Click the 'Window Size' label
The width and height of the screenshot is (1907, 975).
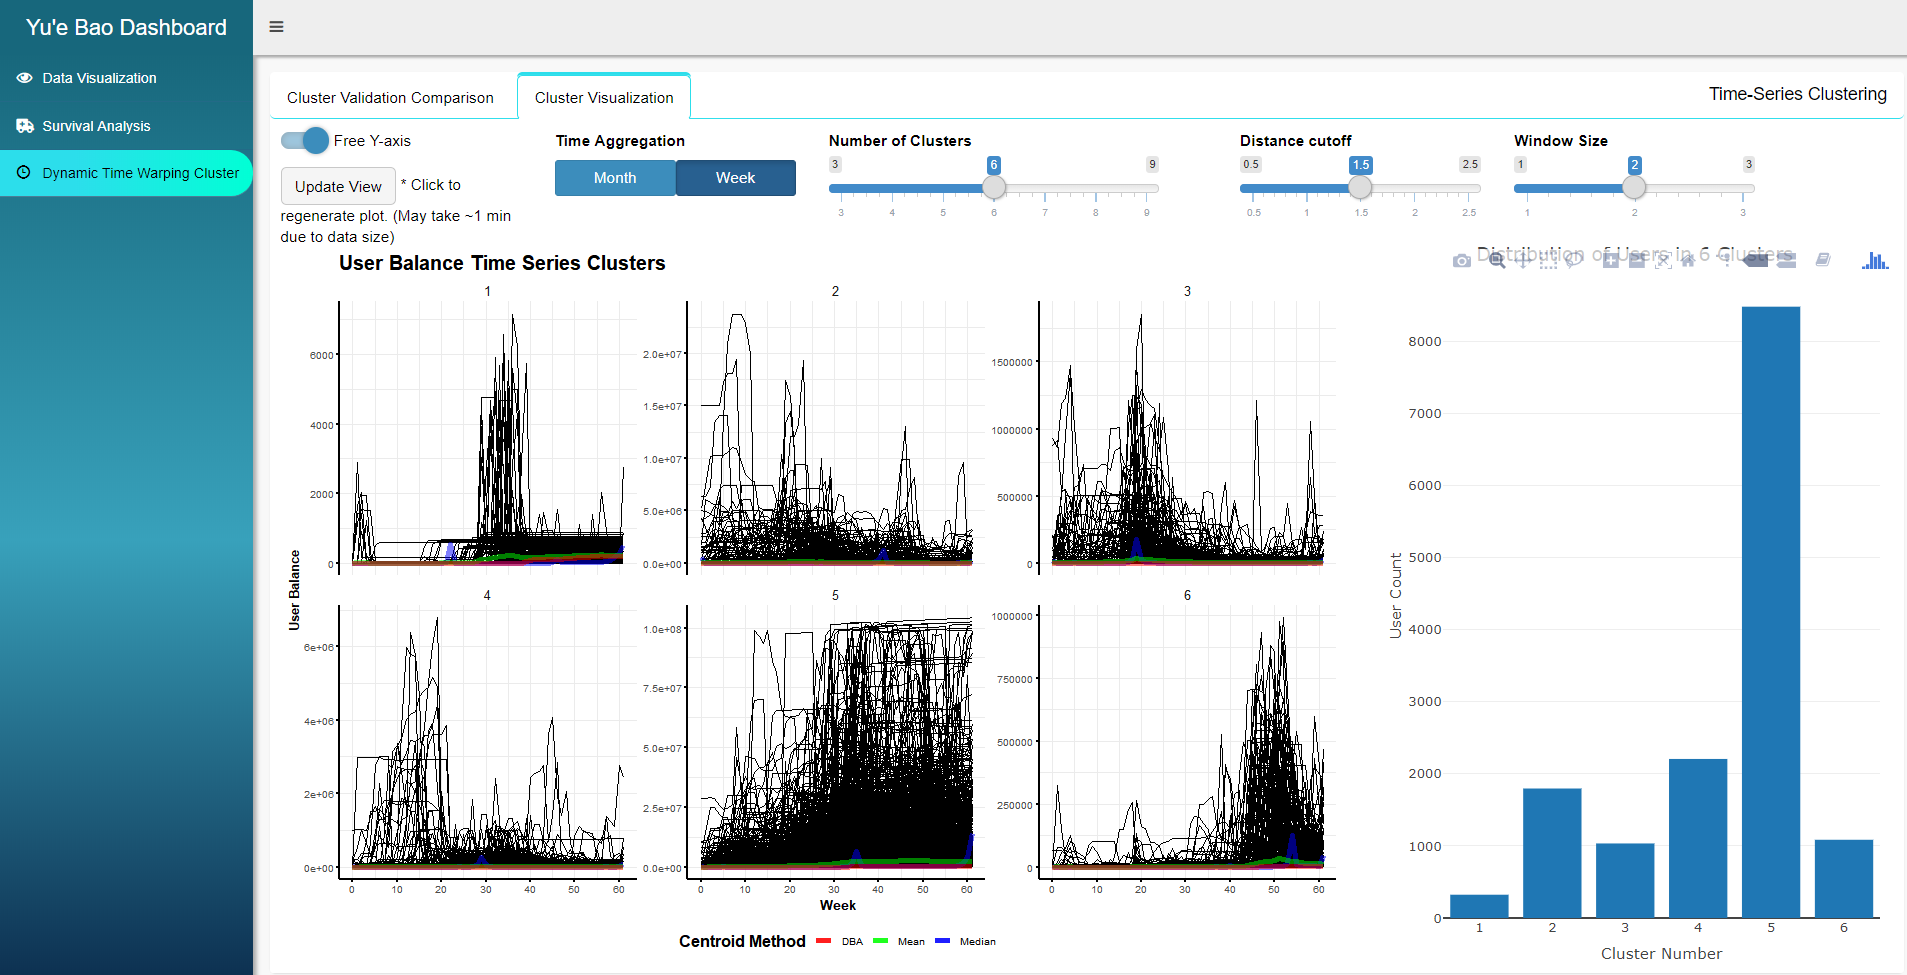coord(1561,141)
